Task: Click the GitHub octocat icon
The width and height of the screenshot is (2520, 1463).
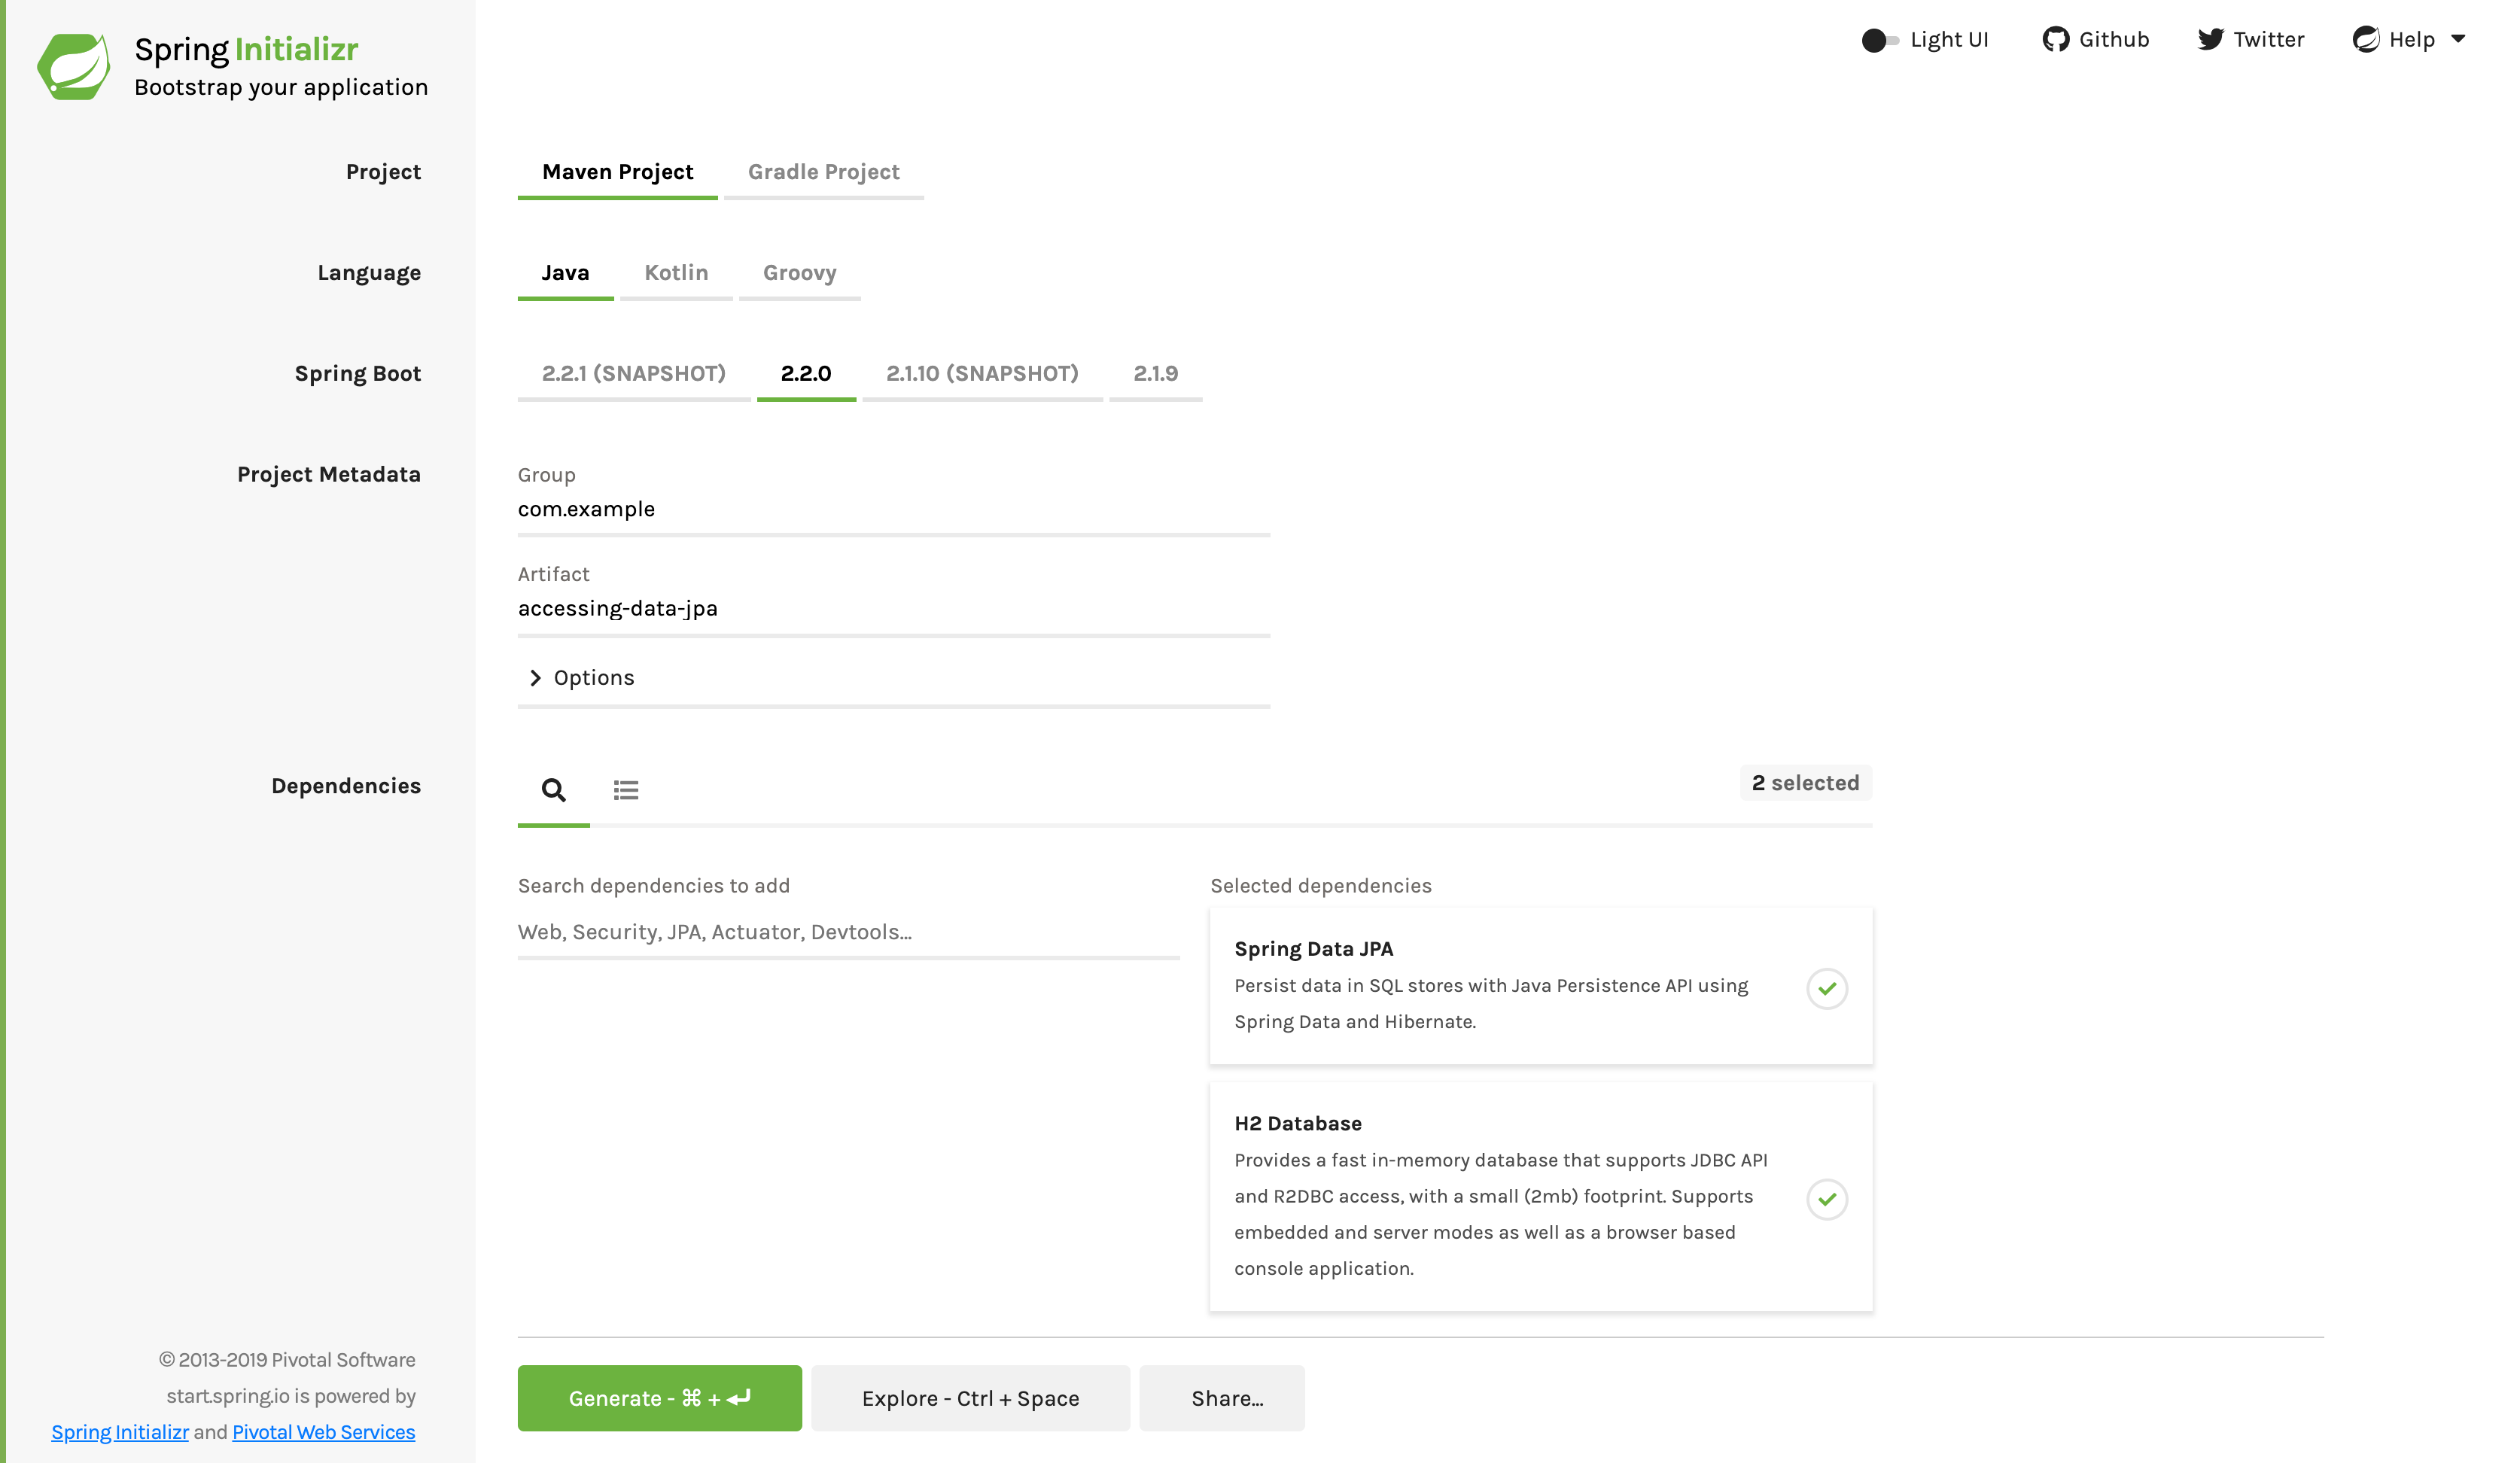Action: tap(2055, 40)
